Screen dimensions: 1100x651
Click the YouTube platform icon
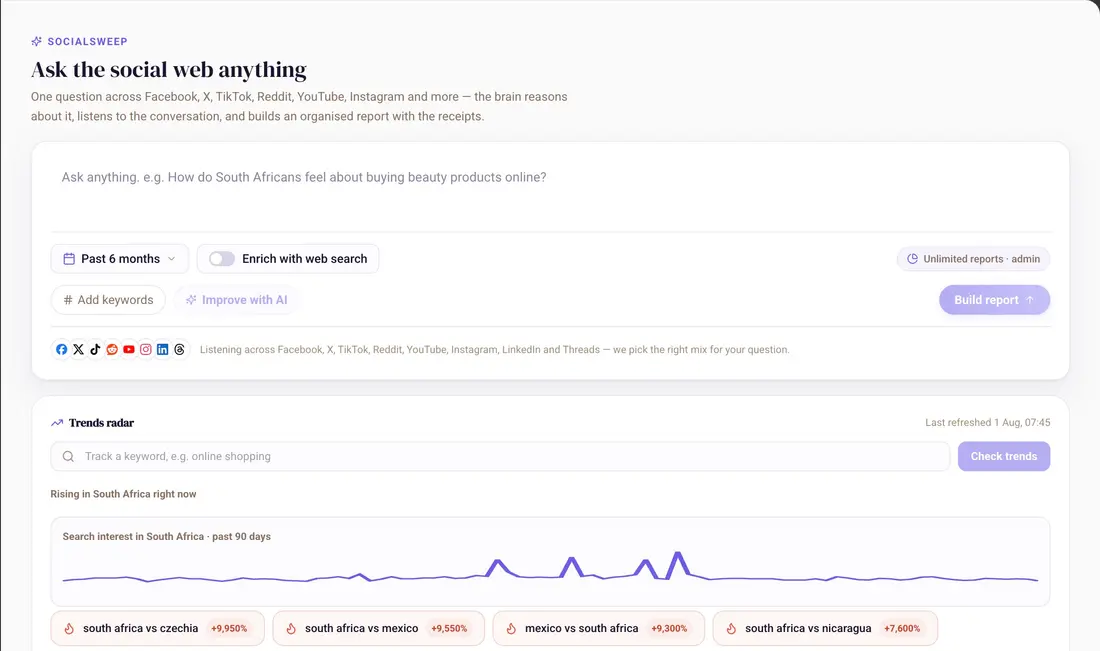coord(129,349)
